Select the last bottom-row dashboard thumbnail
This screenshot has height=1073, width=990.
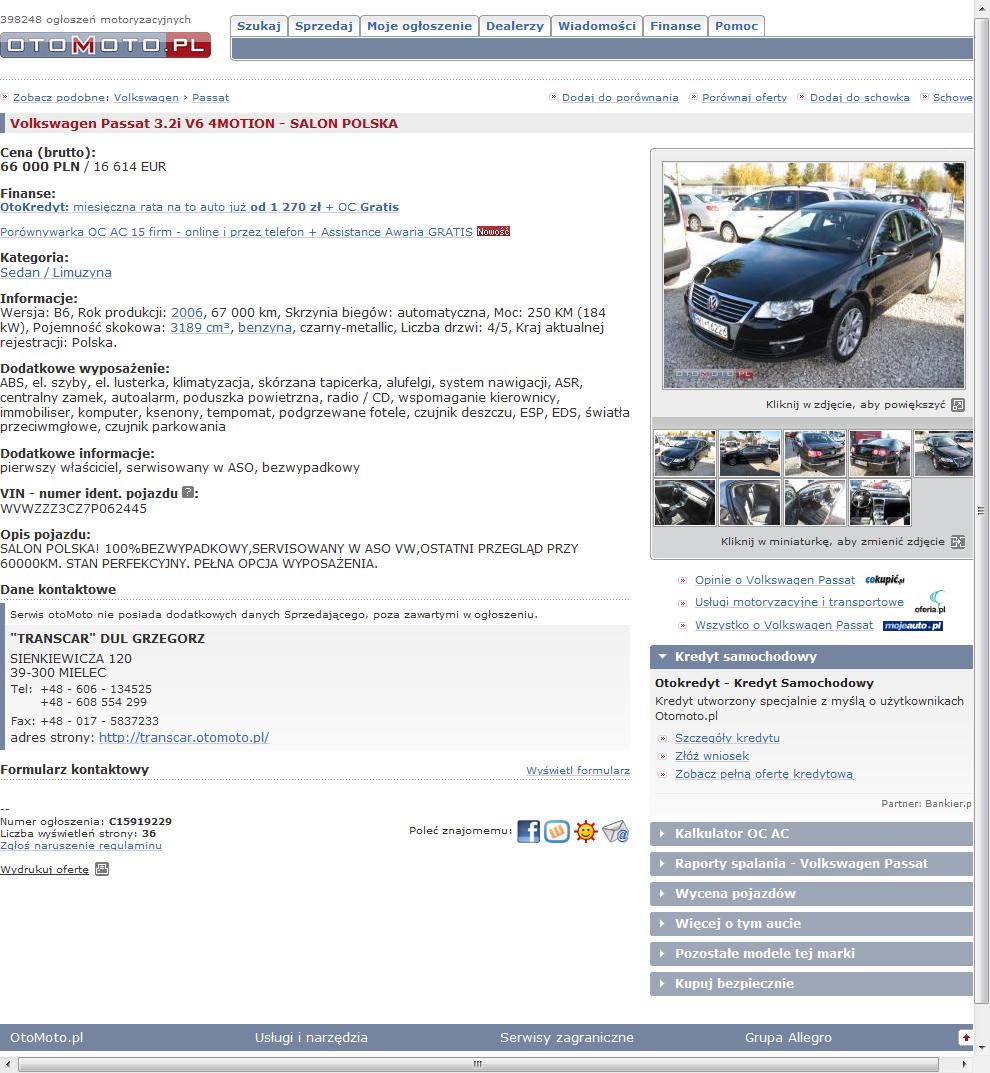click(x=880, y=502)
